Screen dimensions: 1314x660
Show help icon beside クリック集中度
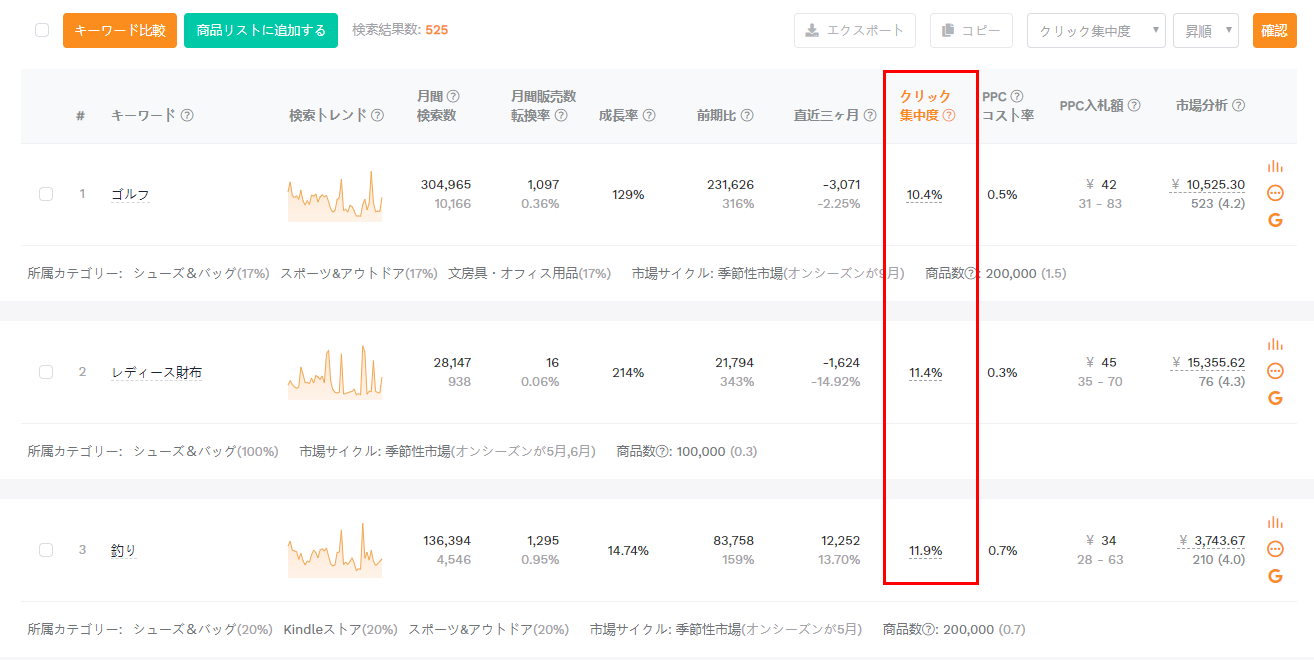click(x=949, y=115)
